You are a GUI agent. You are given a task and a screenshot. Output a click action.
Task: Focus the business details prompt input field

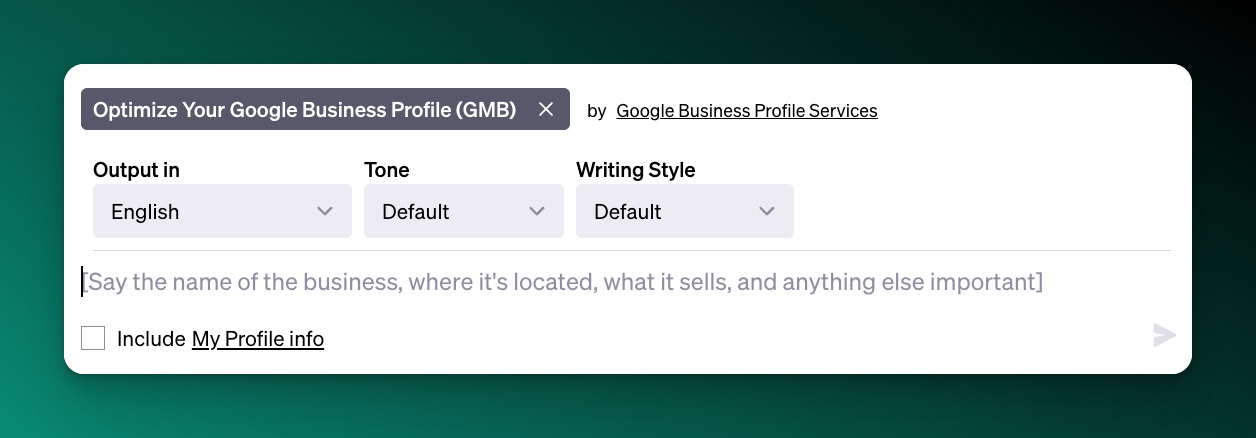(626, 282)
